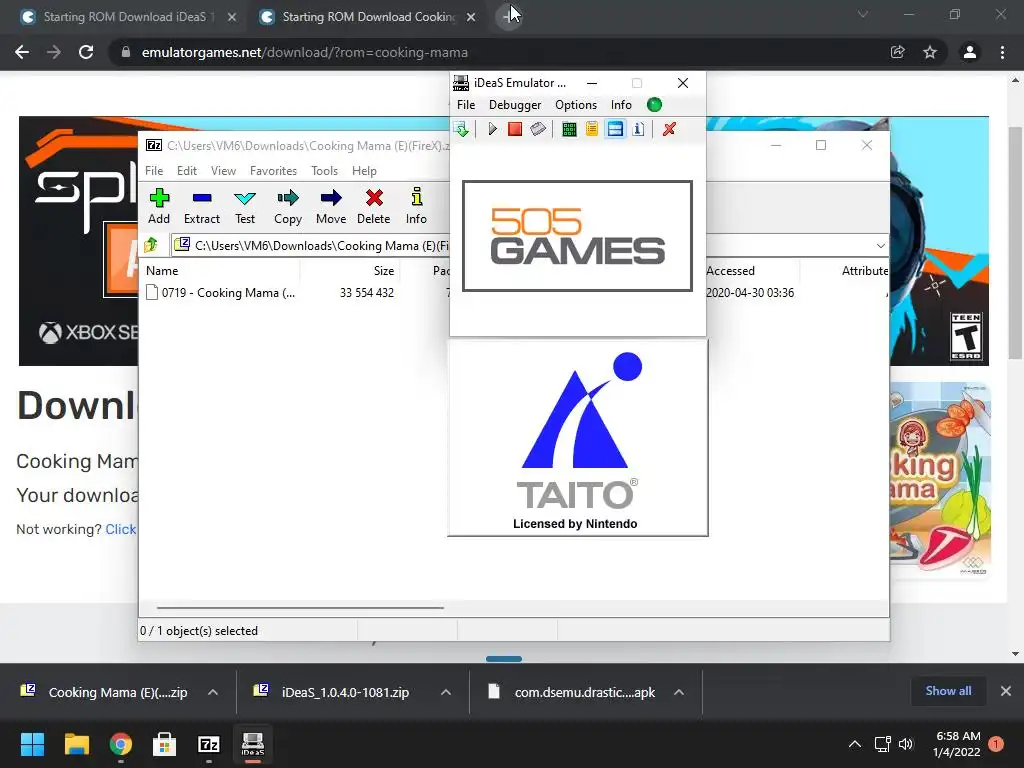Viewport: 1024px width, 768px height.
Task: Click the gray eraser-shaped icon in iDeaS toolbar
Action: tap(538, 129)
